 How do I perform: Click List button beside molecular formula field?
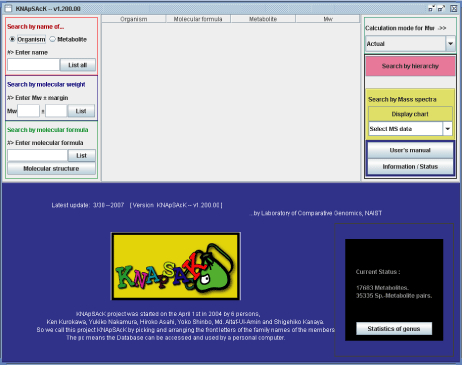pyautogui.click(x=81, y=156)
